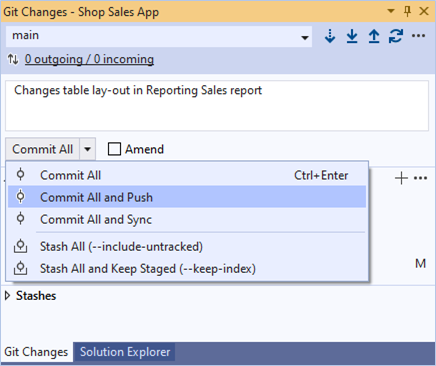
Task: Switch to the Git Changes tab
Action: (36, 352)
